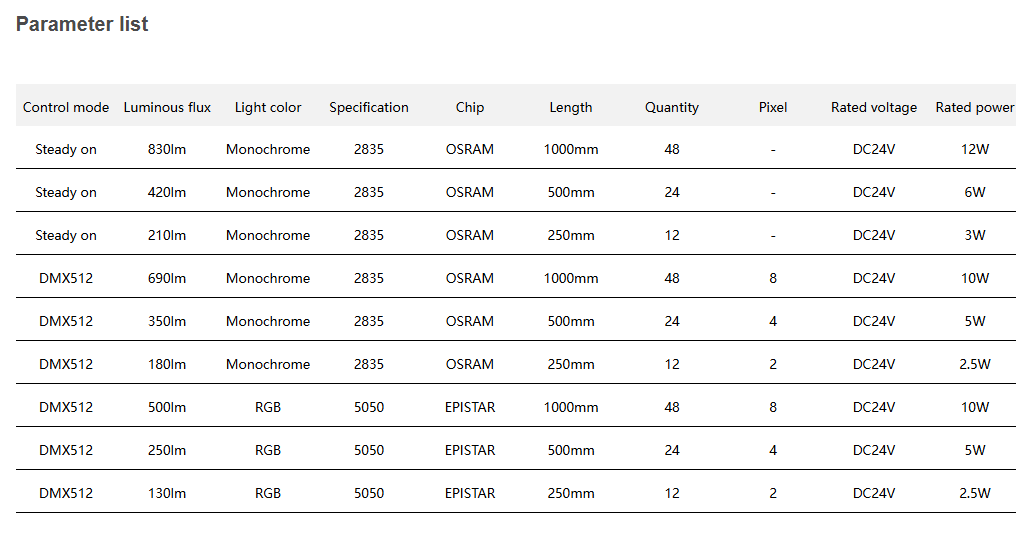
Task: Select the 180lm luminous flux cell
Action: [x=167, y=365]
